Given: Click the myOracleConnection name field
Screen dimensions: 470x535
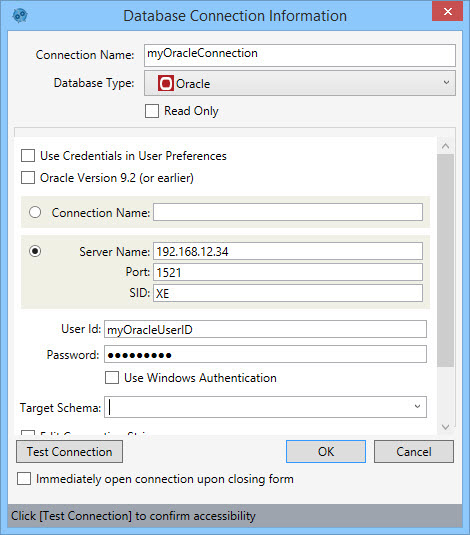Looking at the screenshot, I should click(x=300, y=55).
